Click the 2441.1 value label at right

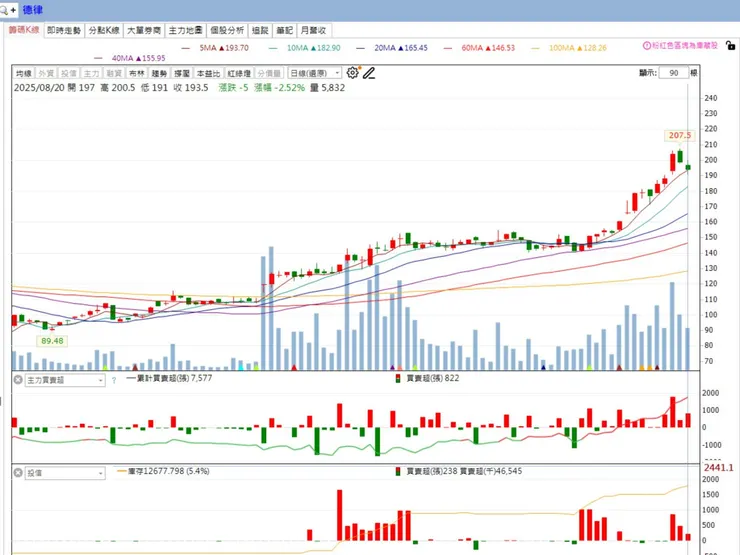pos(718,467)
